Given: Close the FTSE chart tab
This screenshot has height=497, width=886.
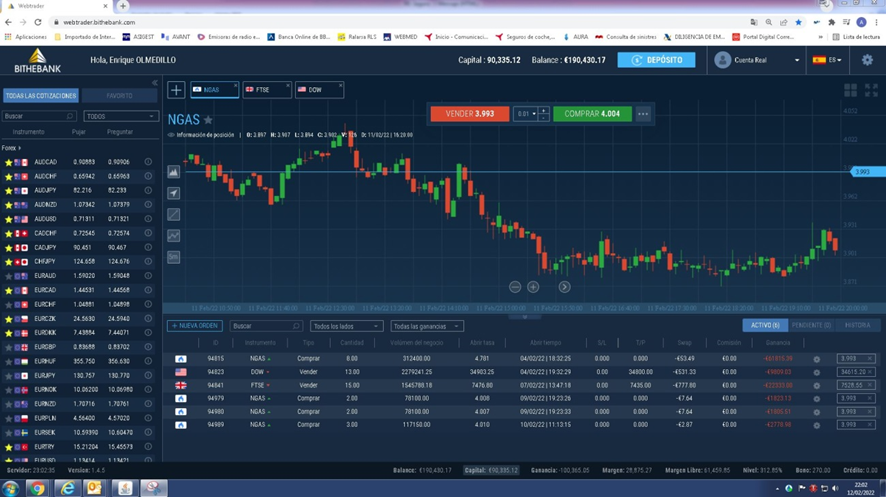Looking at the screenshot, I should click(x=288, y=86).
